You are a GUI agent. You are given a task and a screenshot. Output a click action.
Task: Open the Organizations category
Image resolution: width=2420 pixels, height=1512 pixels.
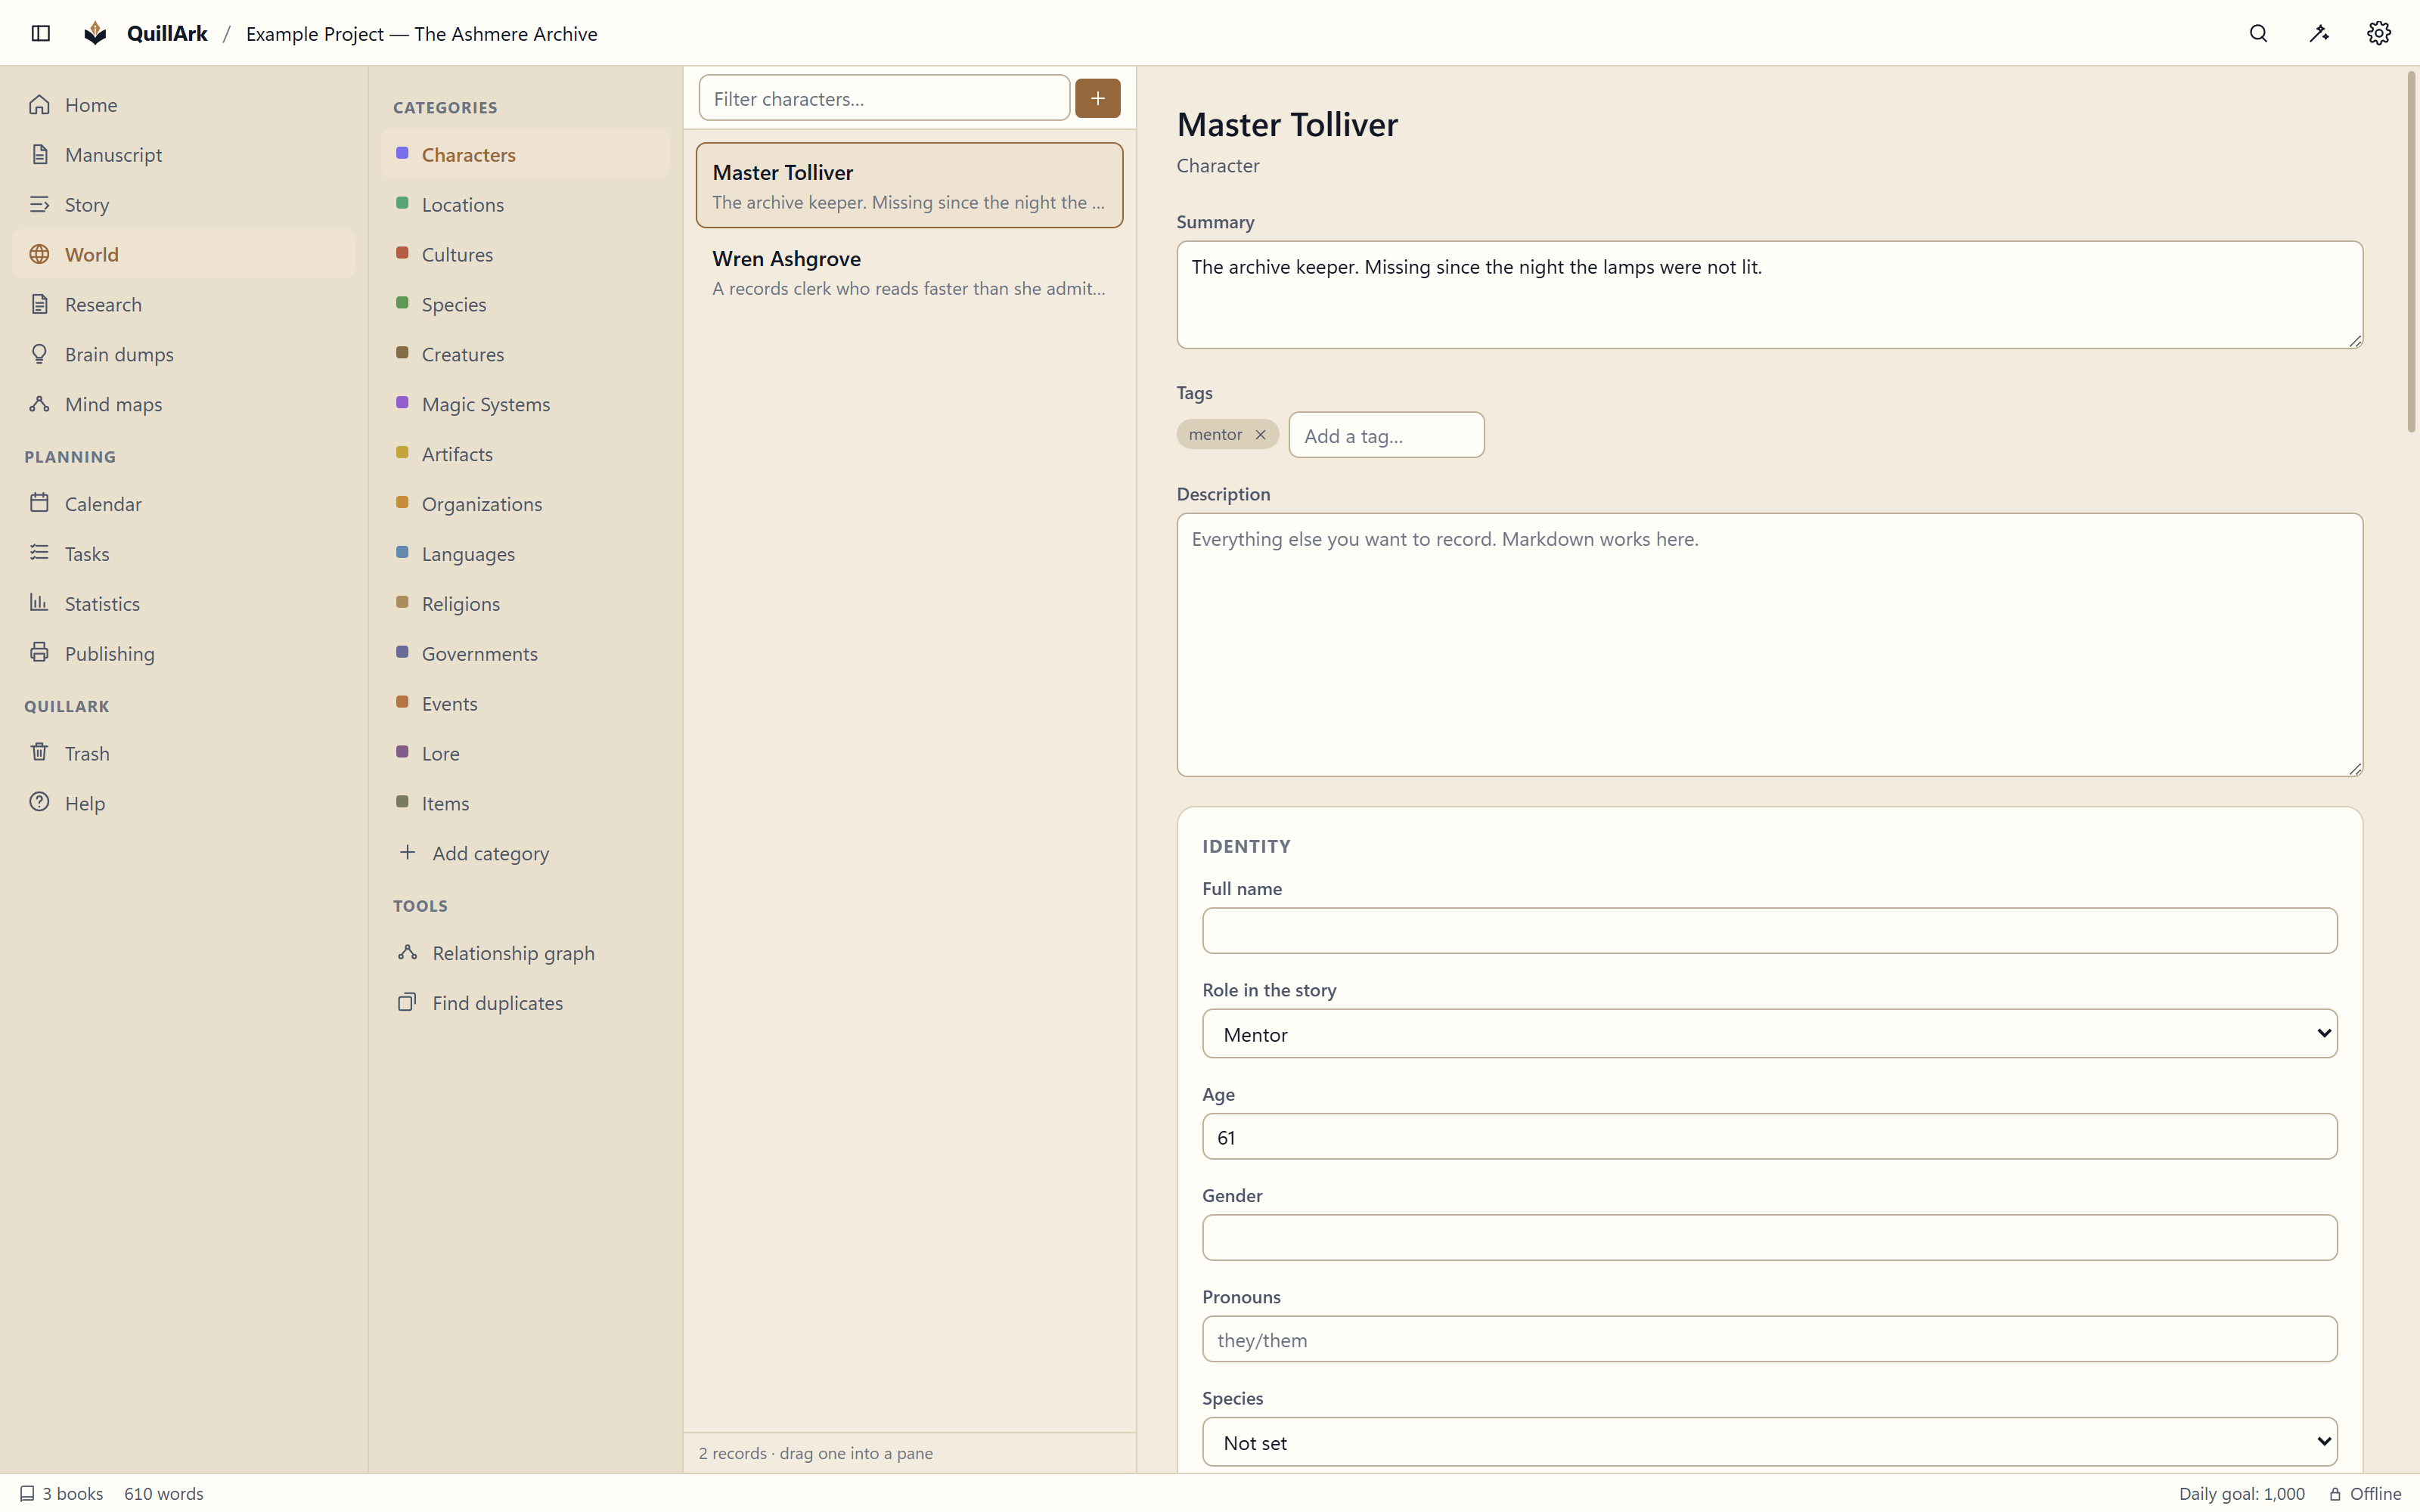525,503
